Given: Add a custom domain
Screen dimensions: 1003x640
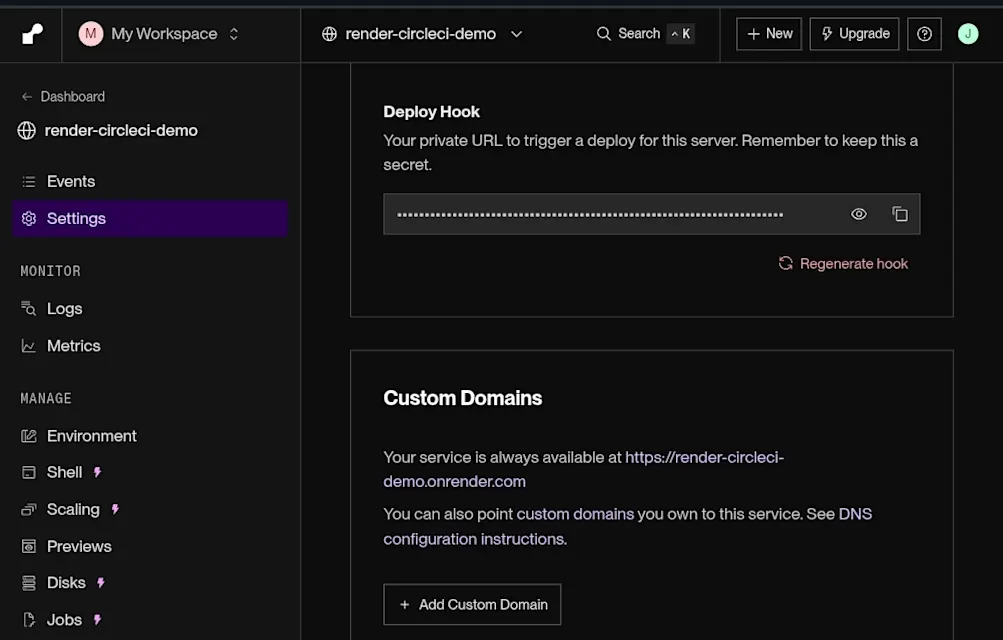Looking at the screenshot, I should pyautogui.click(x=471, y=604).
